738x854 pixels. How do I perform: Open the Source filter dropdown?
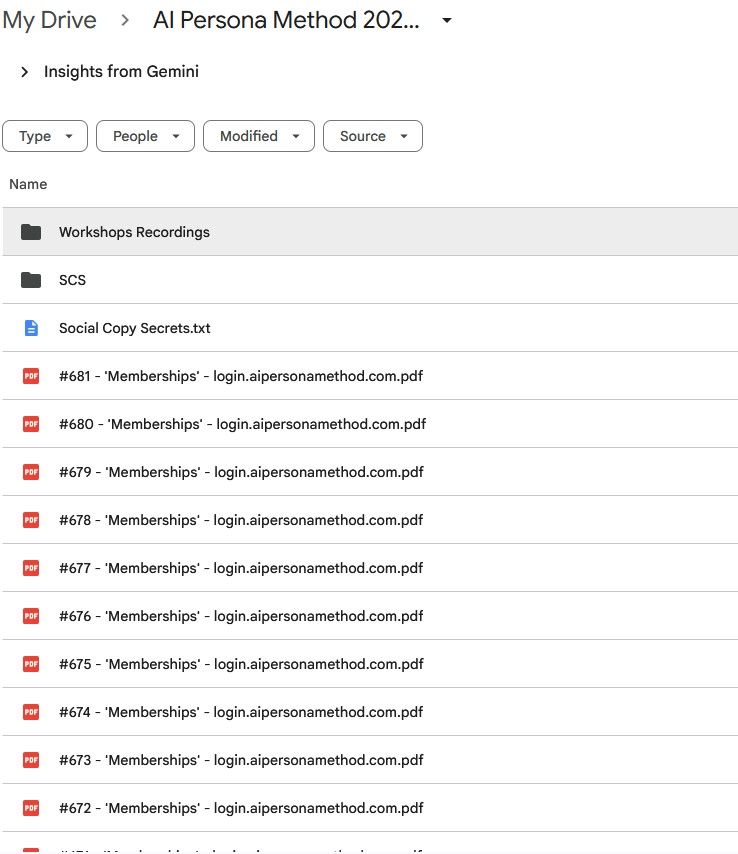click(372, 136)
